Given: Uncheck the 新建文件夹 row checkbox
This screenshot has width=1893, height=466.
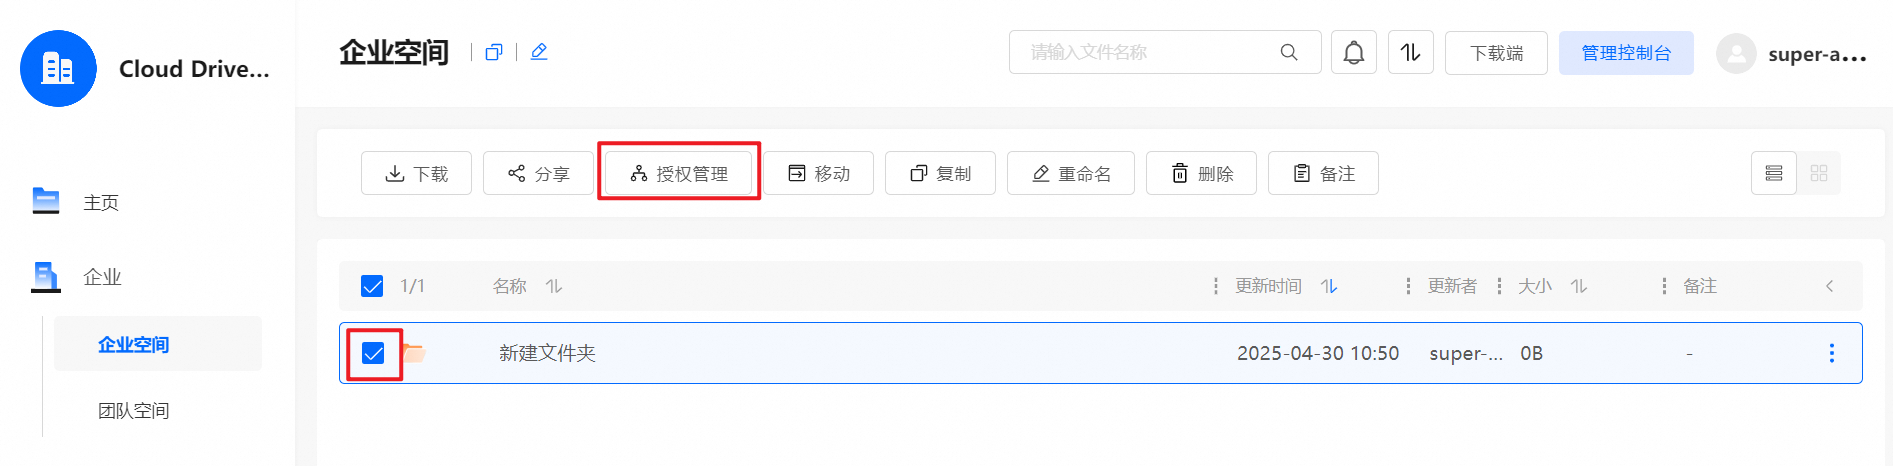Looking at the screenshot, I should [x=373, y=353].
